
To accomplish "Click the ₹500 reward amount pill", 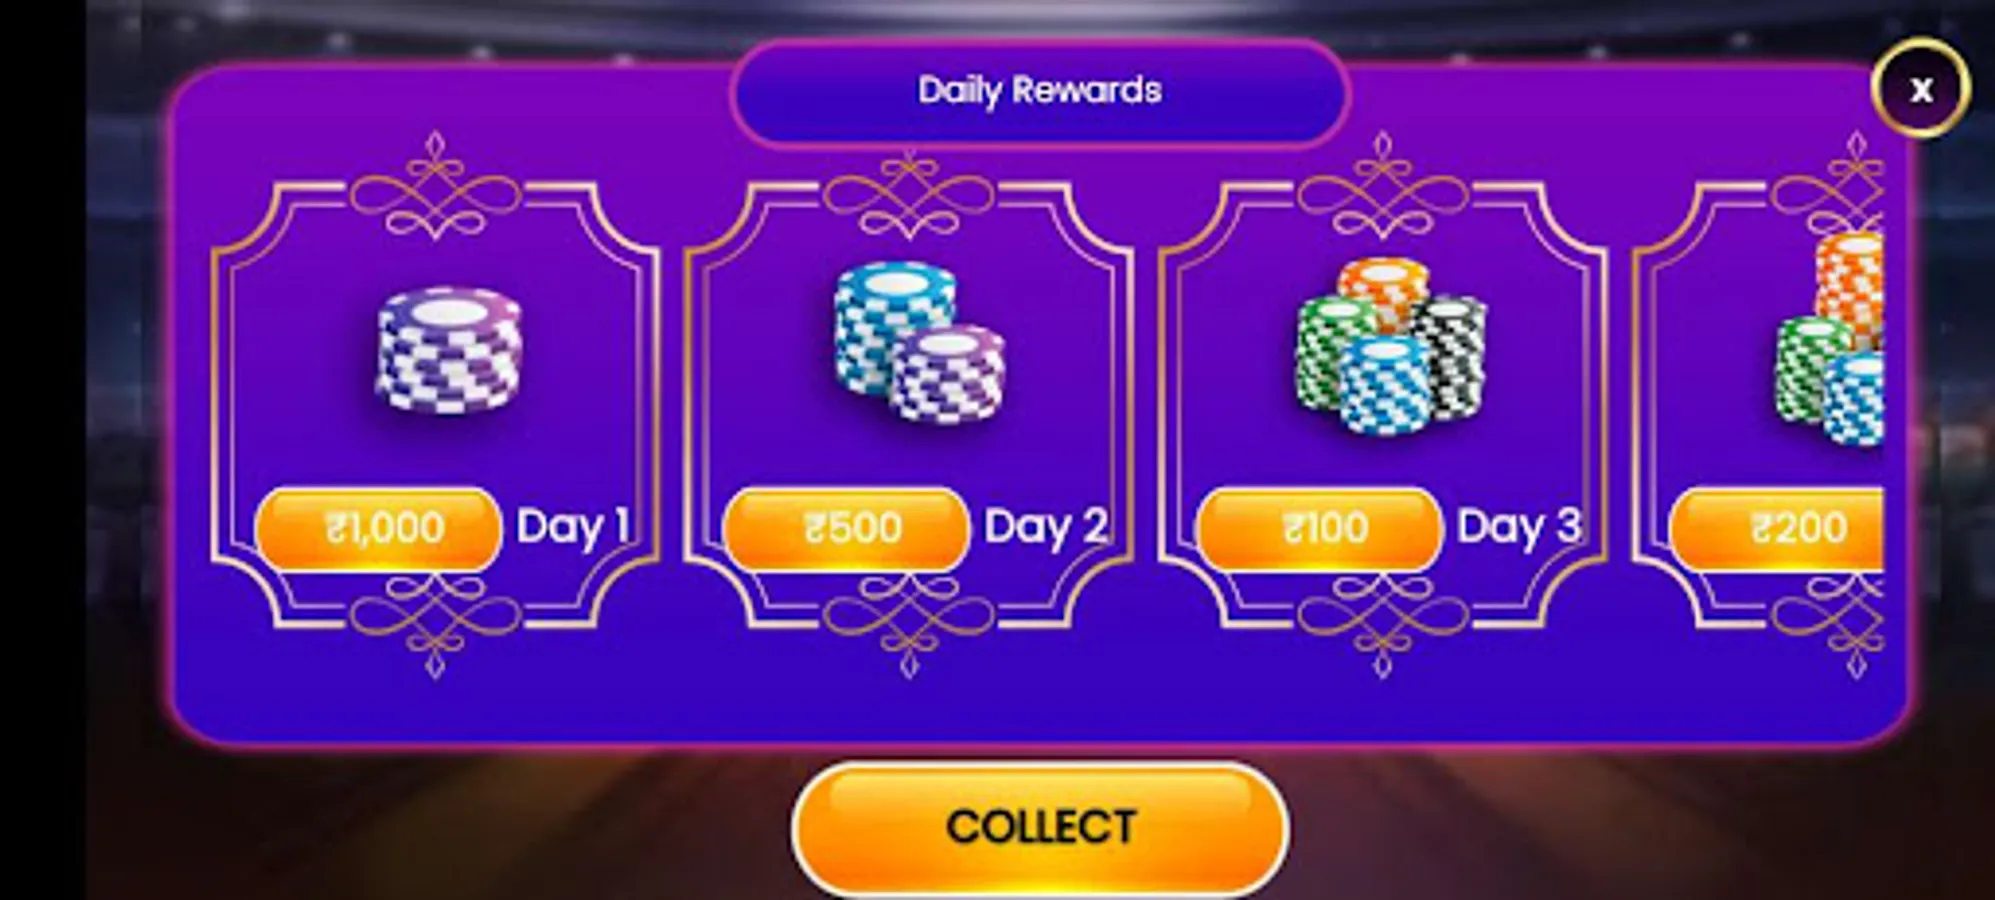I will click(847, 529).
